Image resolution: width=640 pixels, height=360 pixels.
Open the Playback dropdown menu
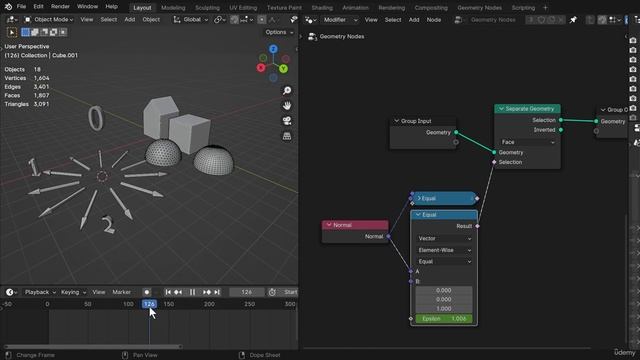tap(40, 292)
